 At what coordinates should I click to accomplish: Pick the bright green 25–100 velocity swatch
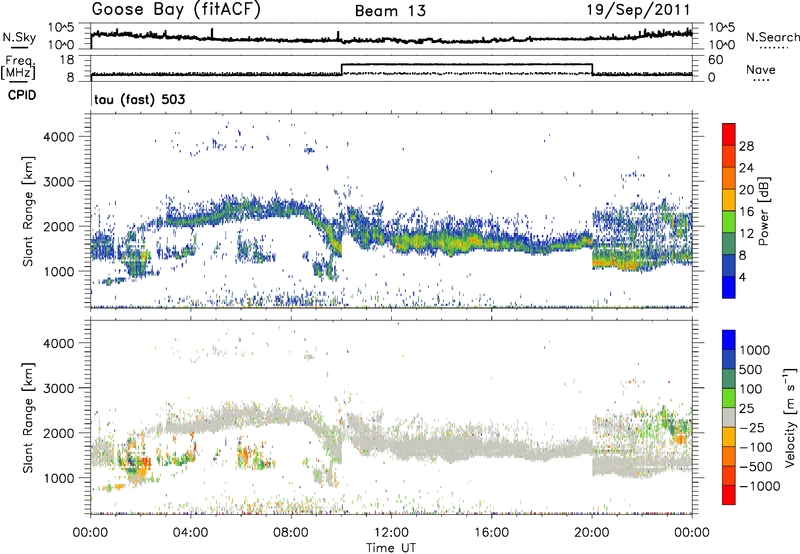pyautogui.click(x=729, y=398)
